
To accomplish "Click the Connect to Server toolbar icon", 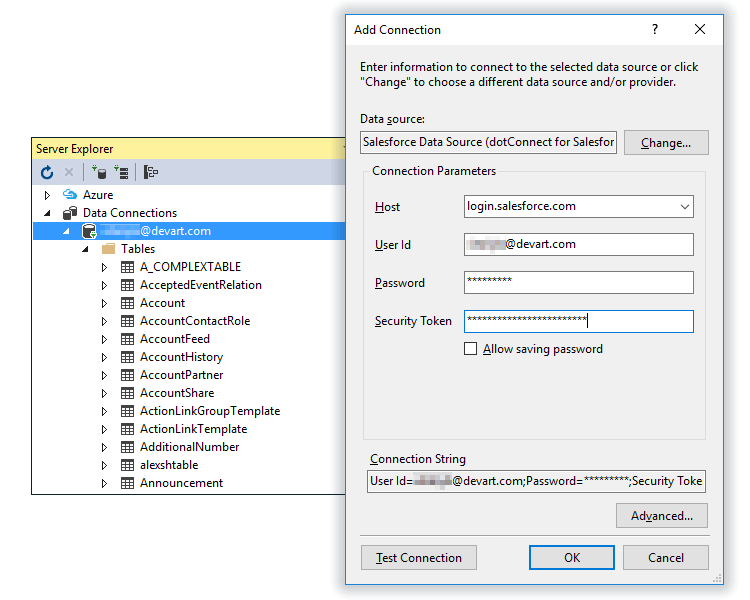I will click(x=121, y=172).
